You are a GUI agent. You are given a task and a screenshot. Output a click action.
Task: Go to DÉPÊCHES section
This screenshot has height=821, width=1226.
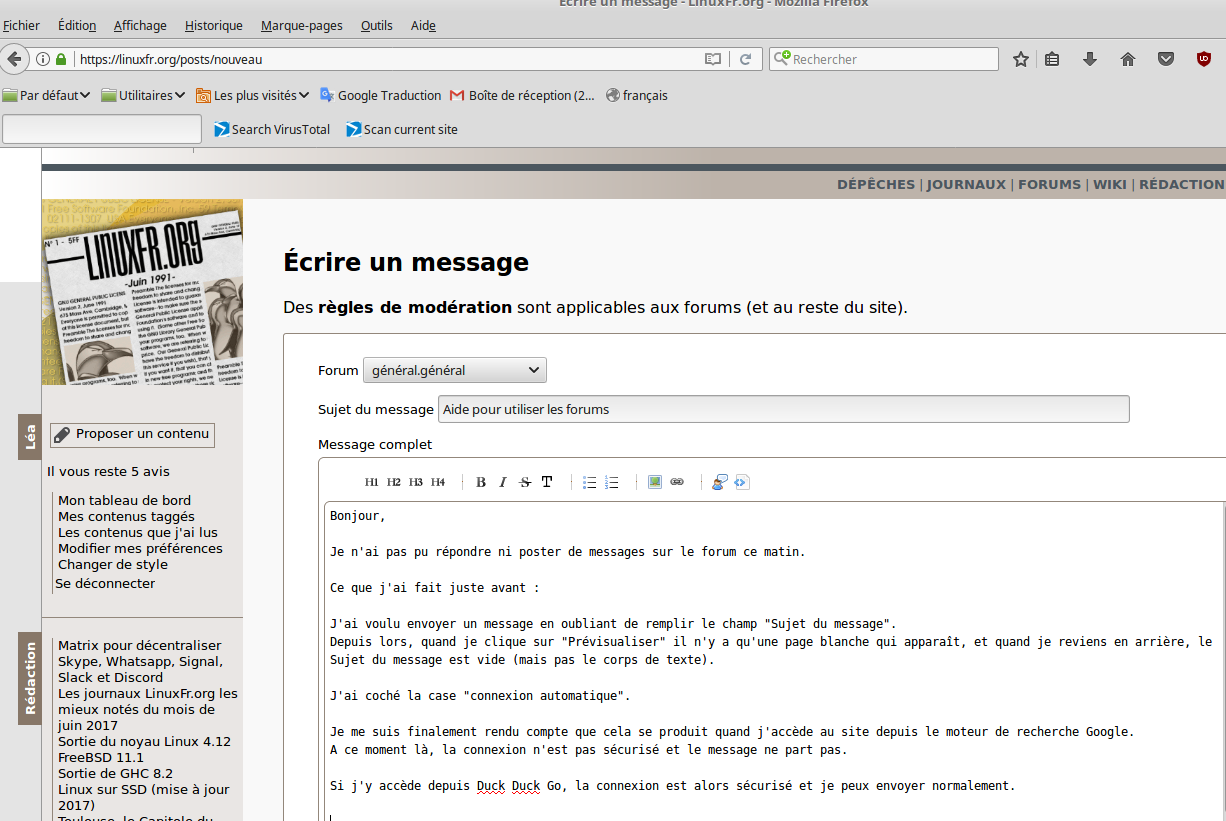pos(876,184)
